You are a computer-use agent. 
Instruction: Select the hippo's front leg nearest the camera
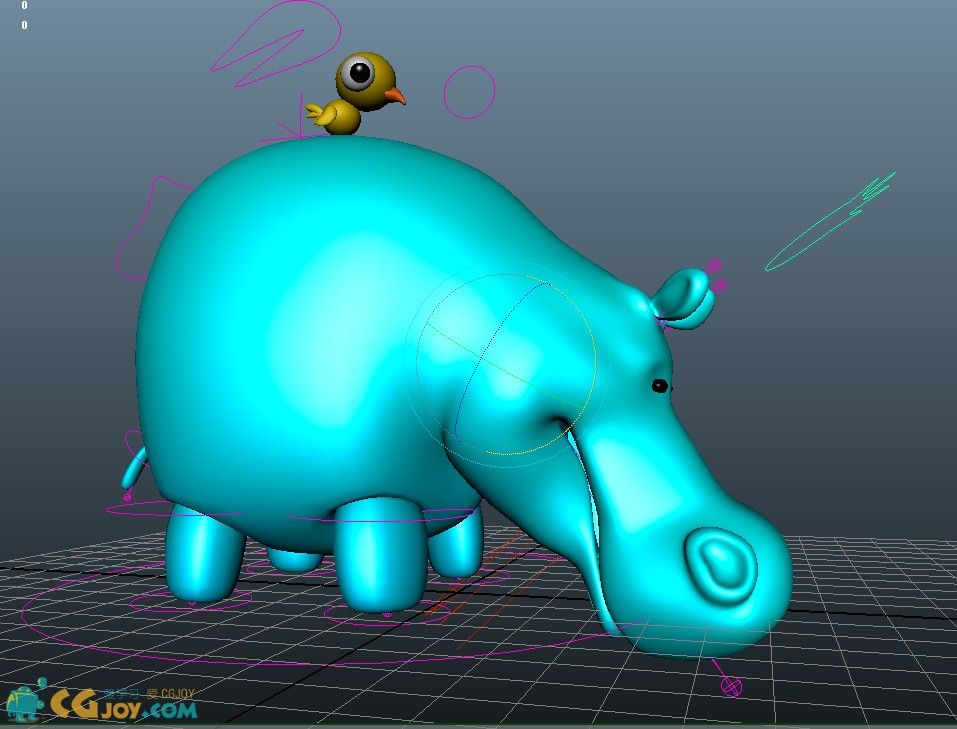tap(379, 553)
